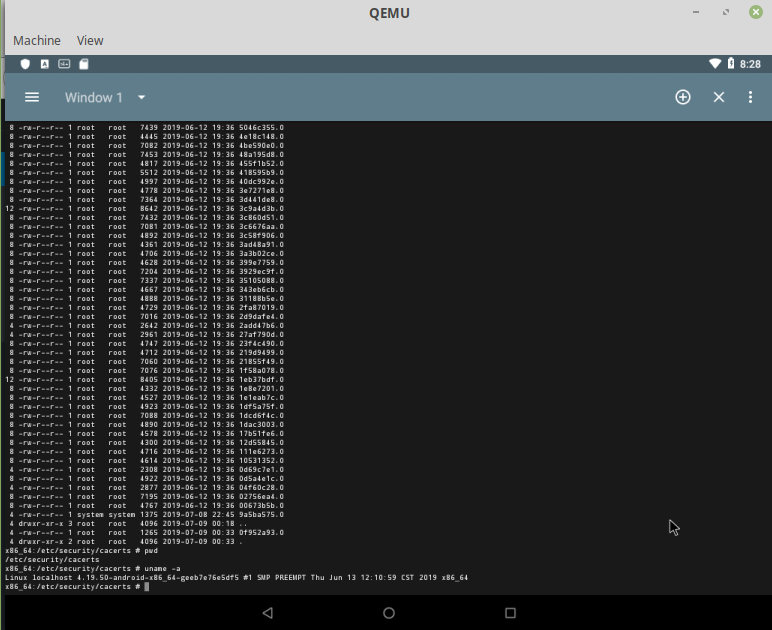Click file name 343eb6cb.0
Image resolution: width=772 pixels, height=630 pixels.
261,289
